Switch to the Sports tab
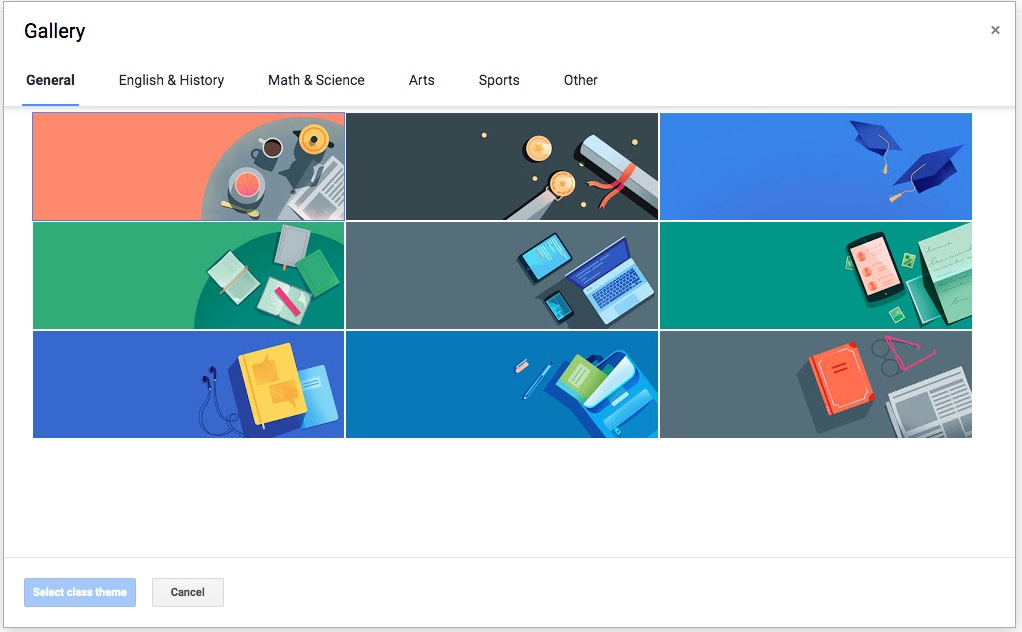The width and height of the screenshot is (1022, 632). pyautogui.click(x=499, y=80)
